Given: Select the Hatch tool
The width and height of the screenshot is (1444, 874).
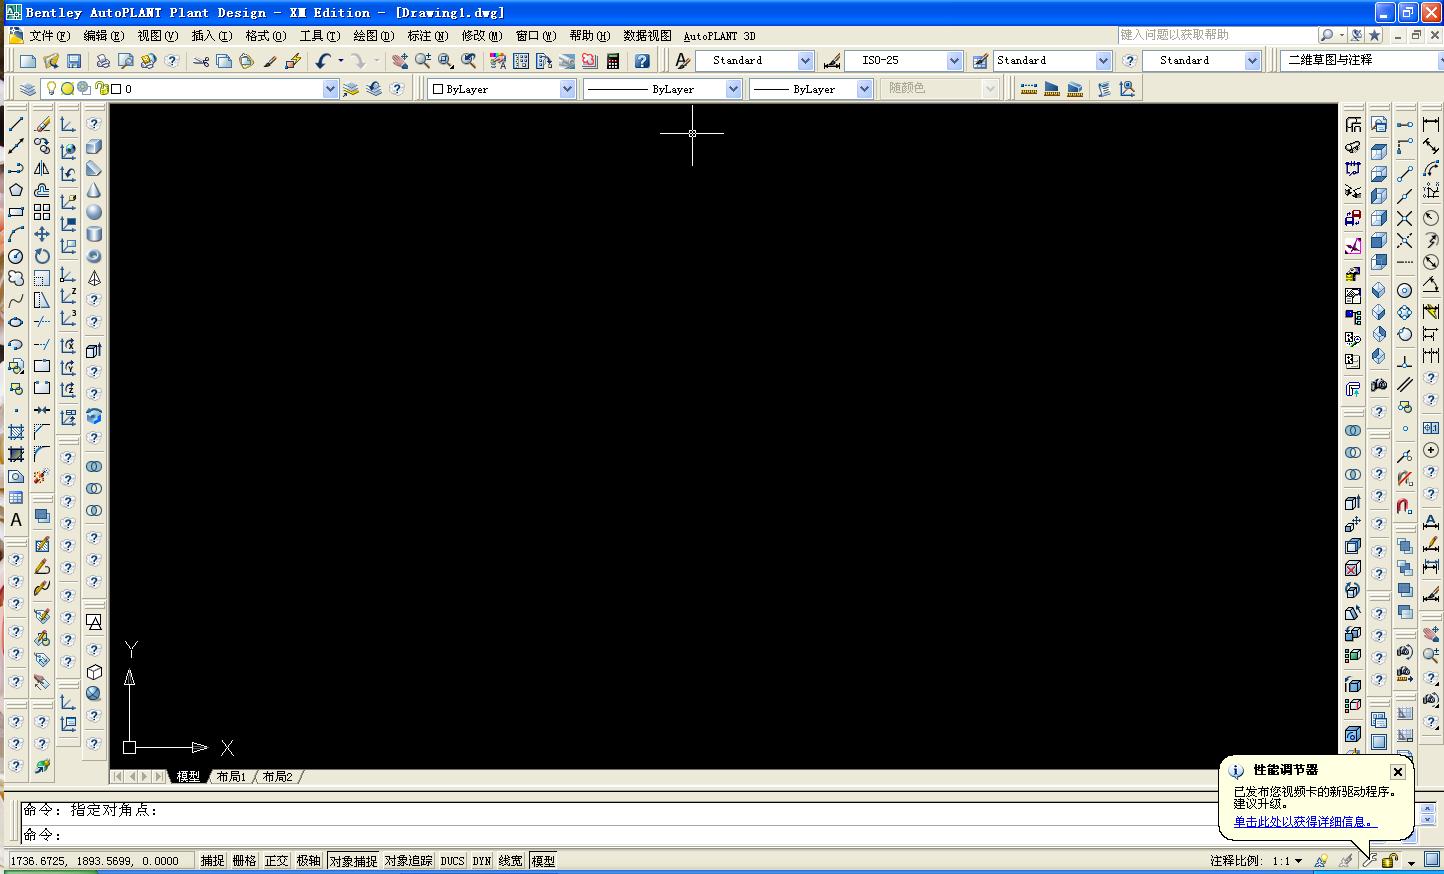Looking at the screenshot, I should click(16, 432).
